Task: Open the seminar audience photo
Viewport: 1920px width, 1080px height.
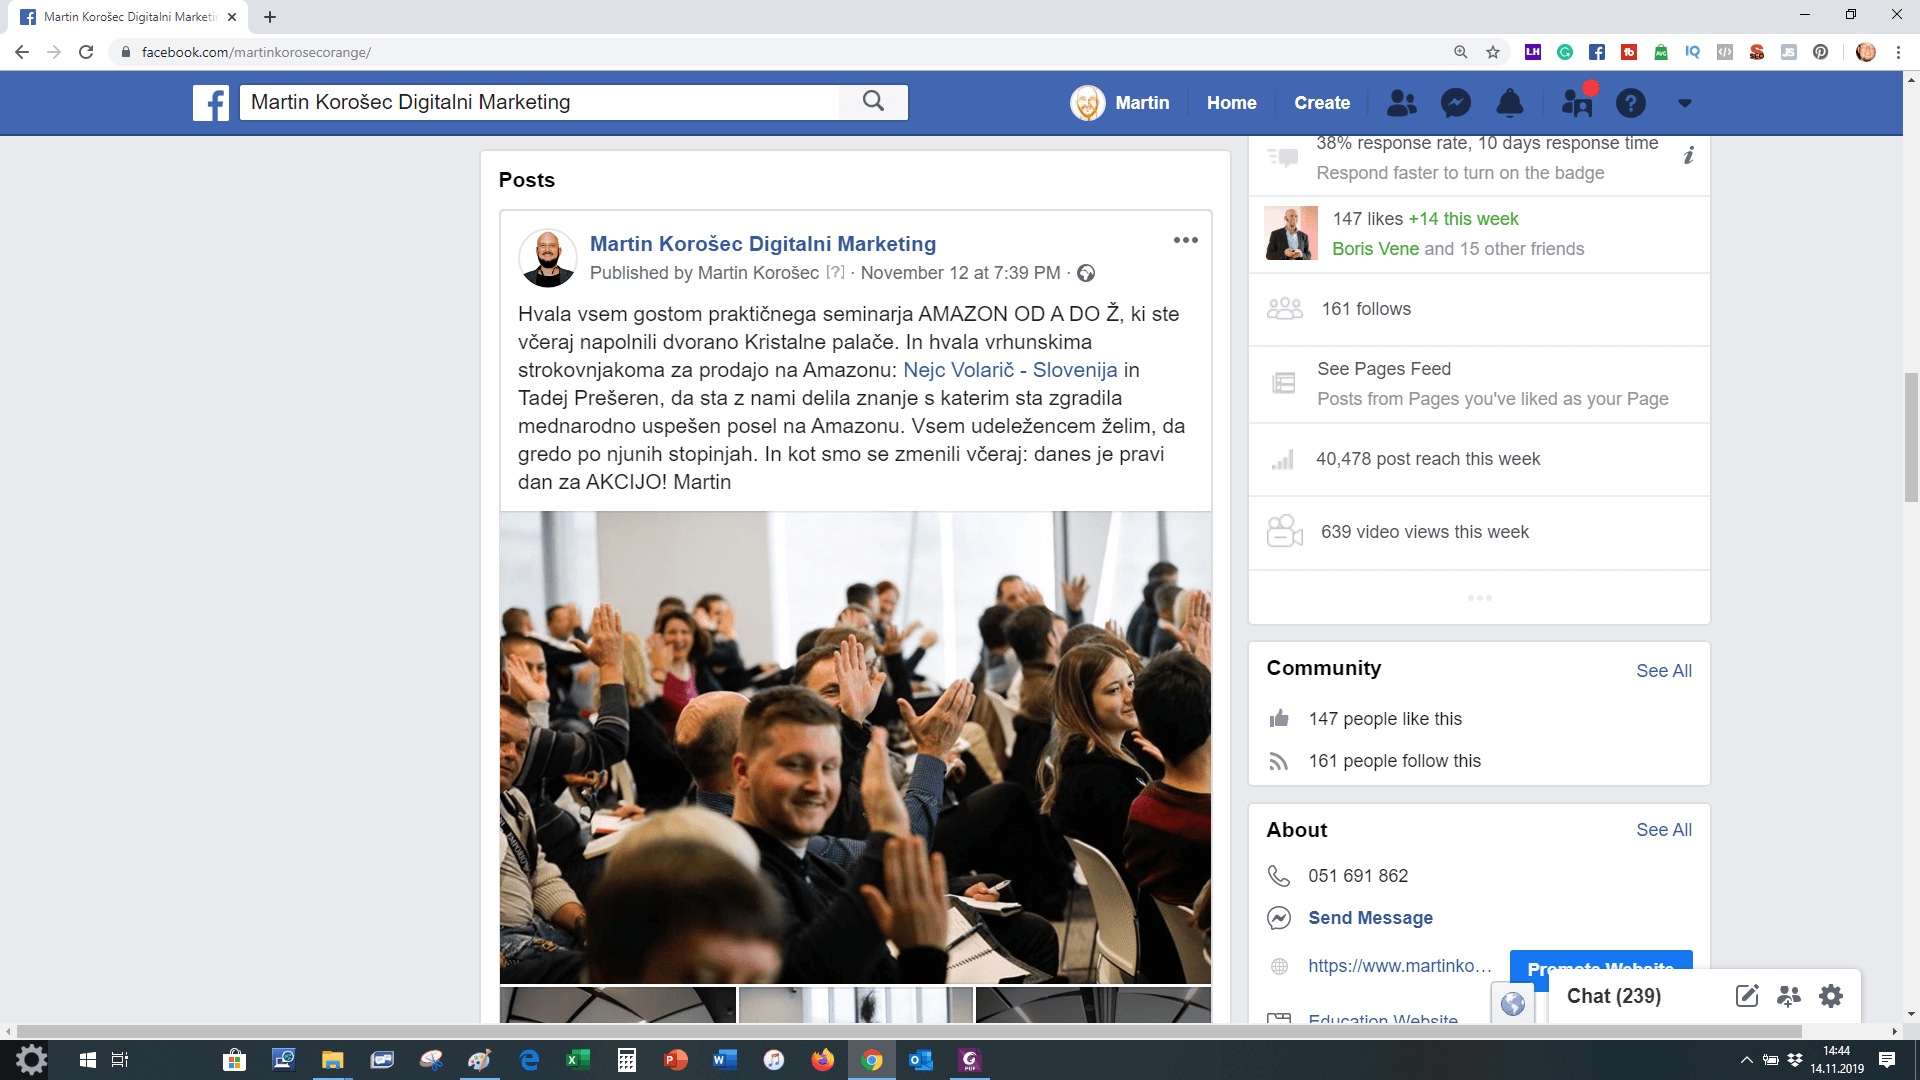Action: click(x=855, y=747)
